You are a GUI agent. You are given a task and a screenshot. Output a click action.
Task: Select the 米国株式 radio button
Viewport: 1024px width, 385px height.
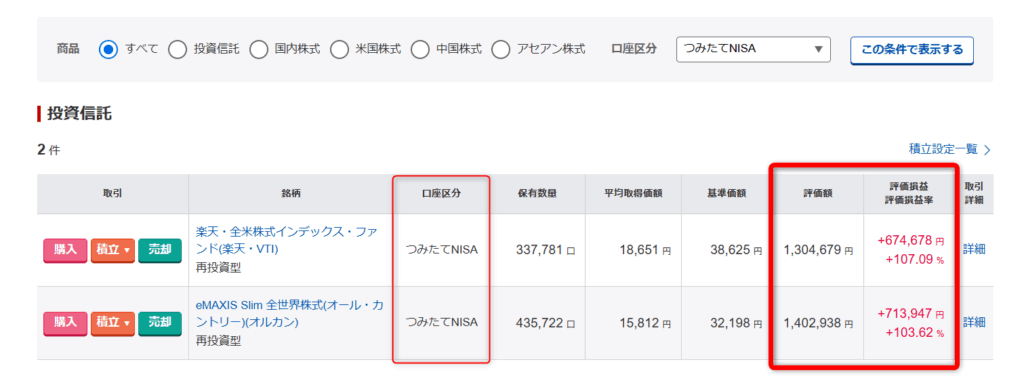(x=340, y=50)
